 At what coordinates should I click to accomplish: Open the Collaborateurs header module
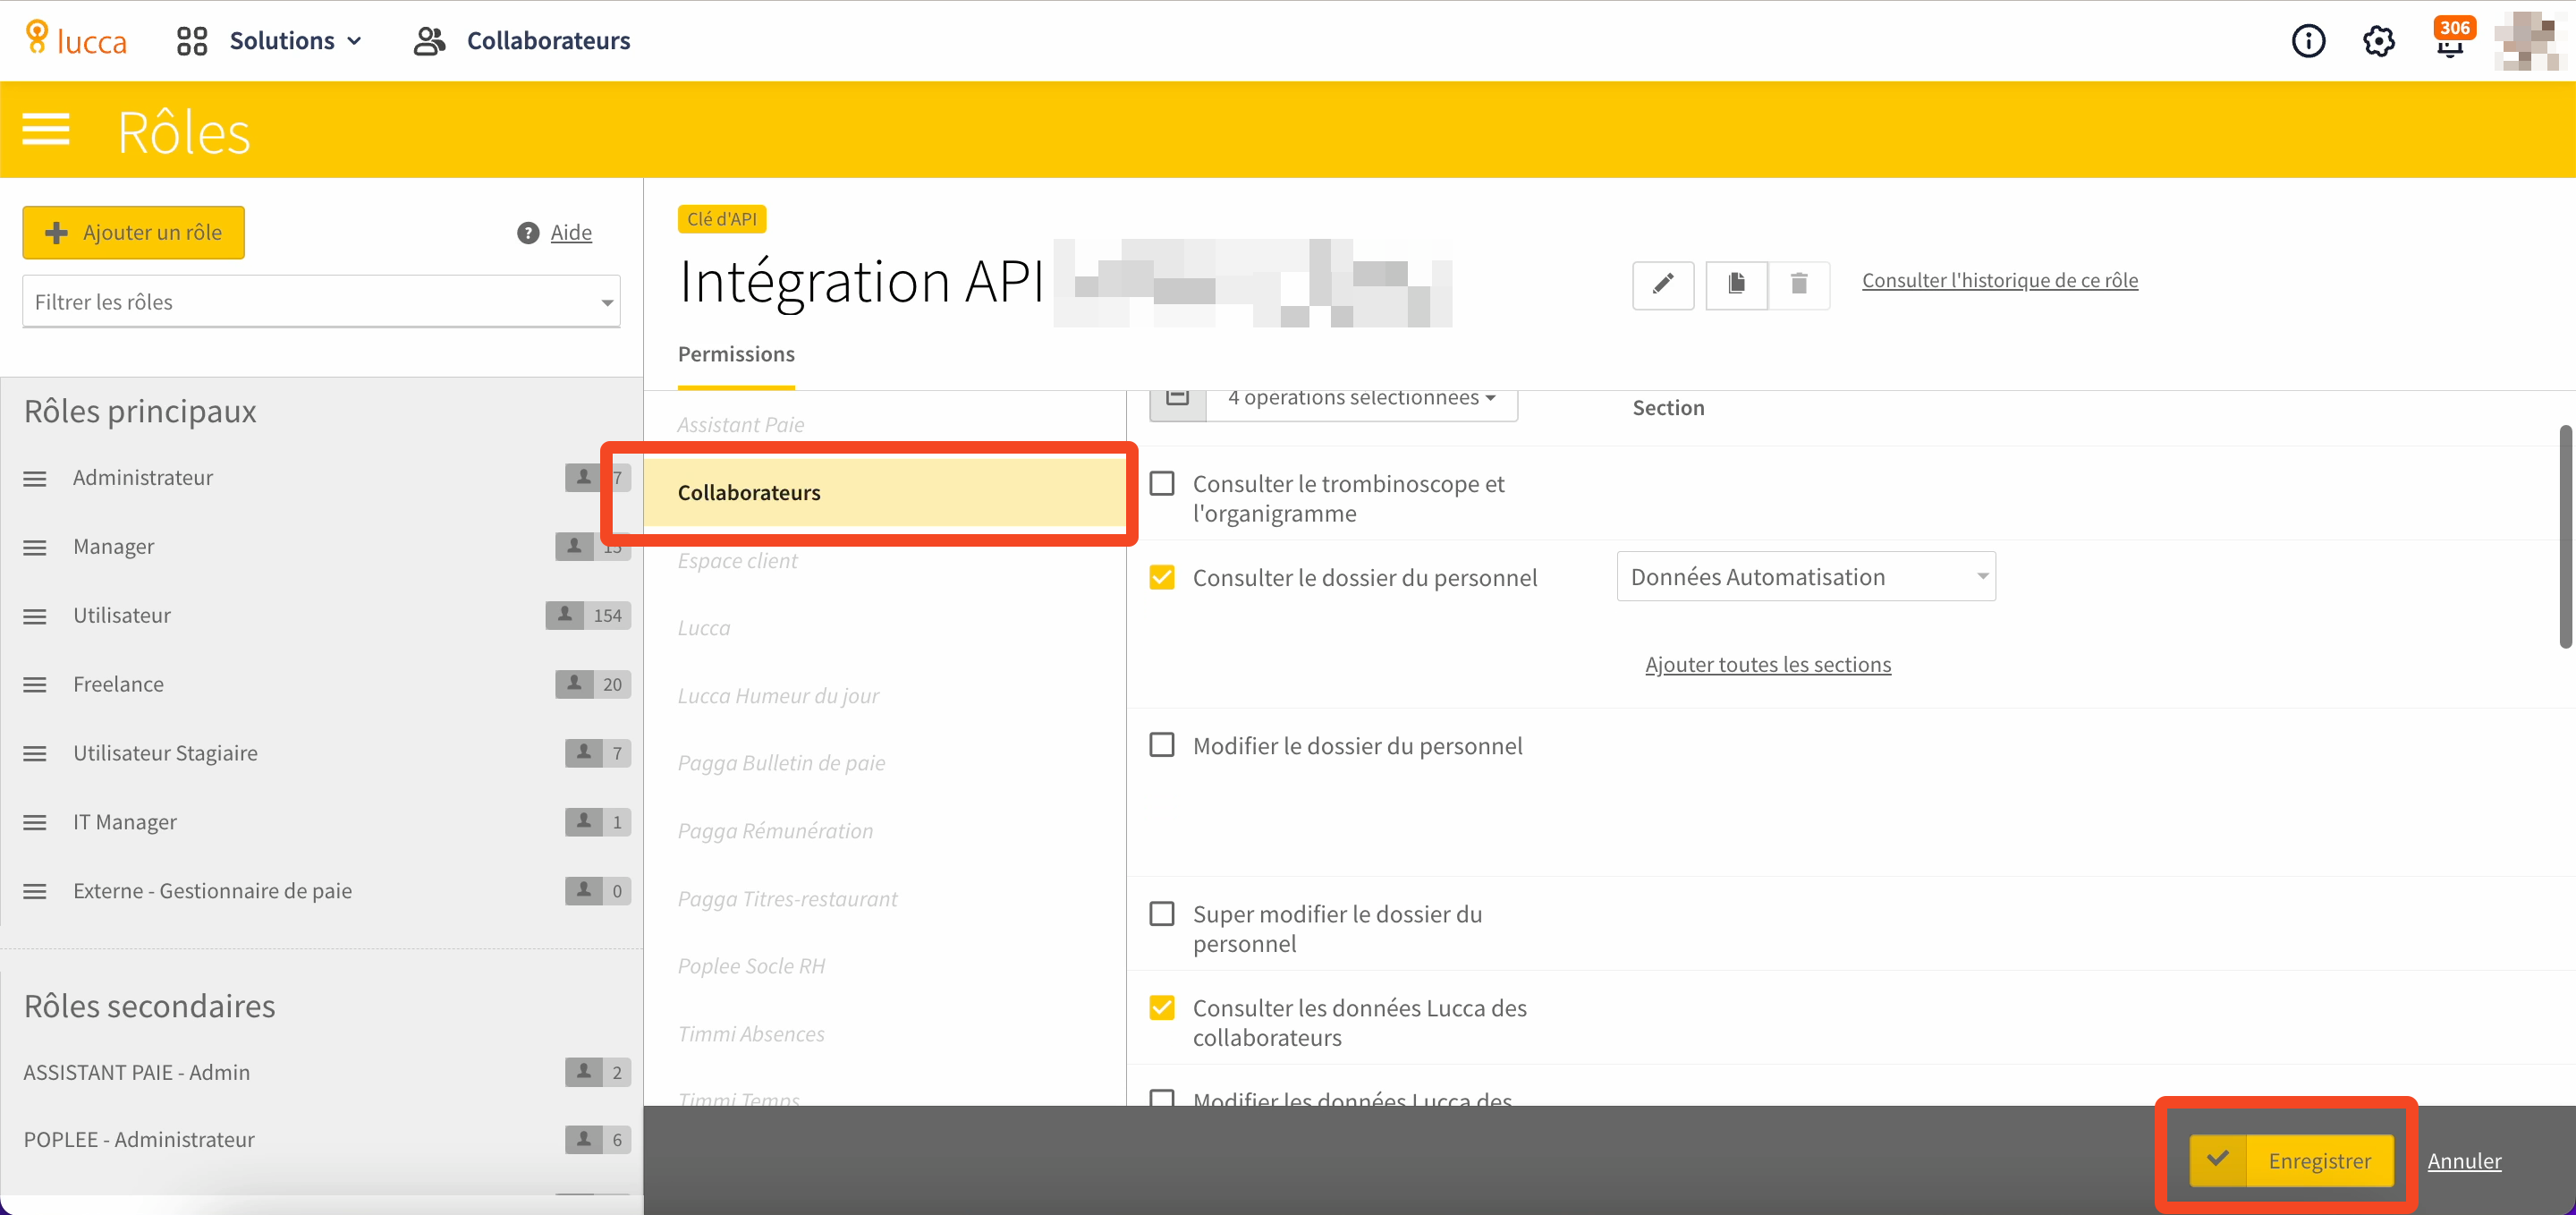coord(522,41)
